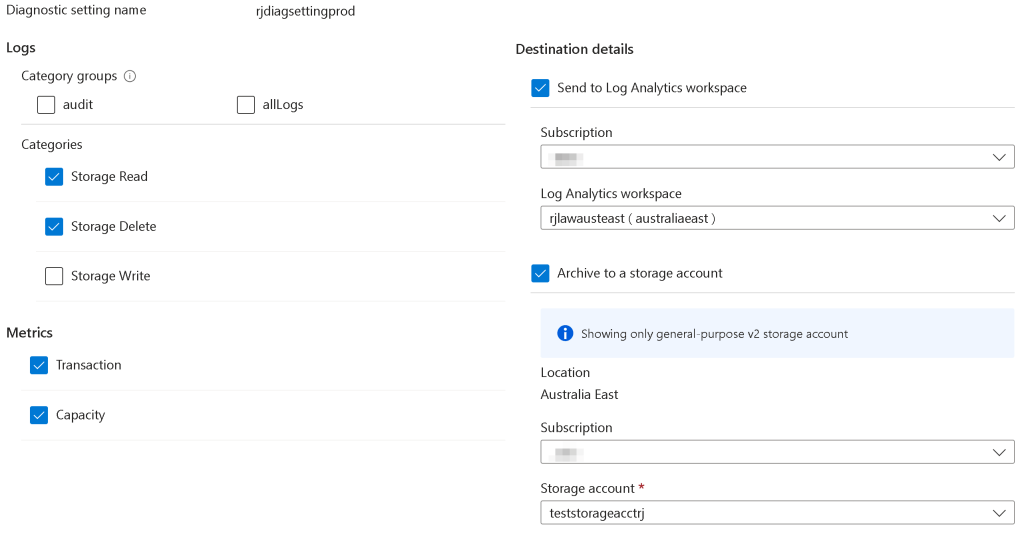Toggle the Transaction metric checkbox

(39, 366)
